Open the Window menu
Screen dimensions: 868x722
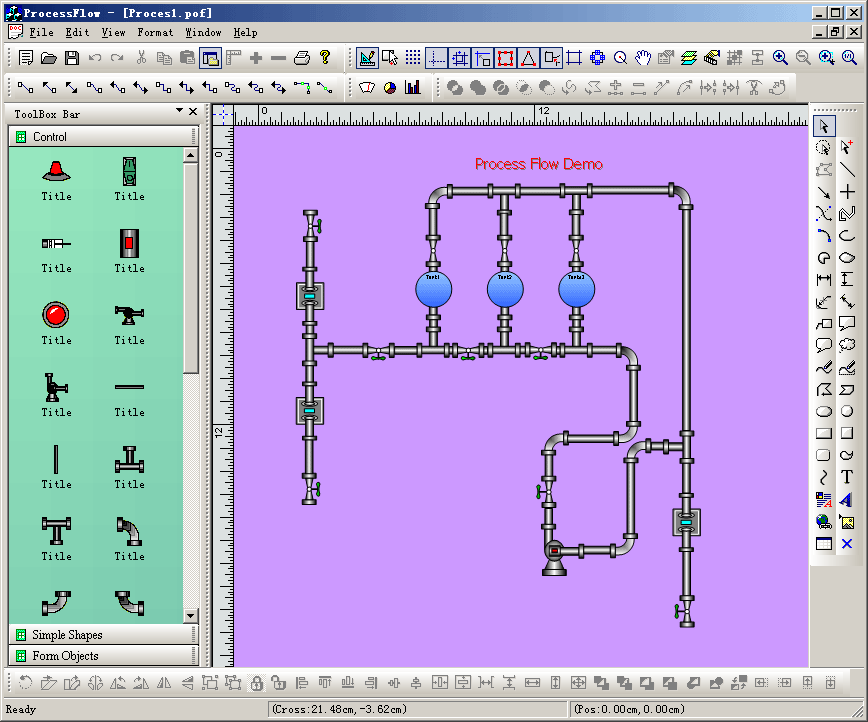[203, 33]
